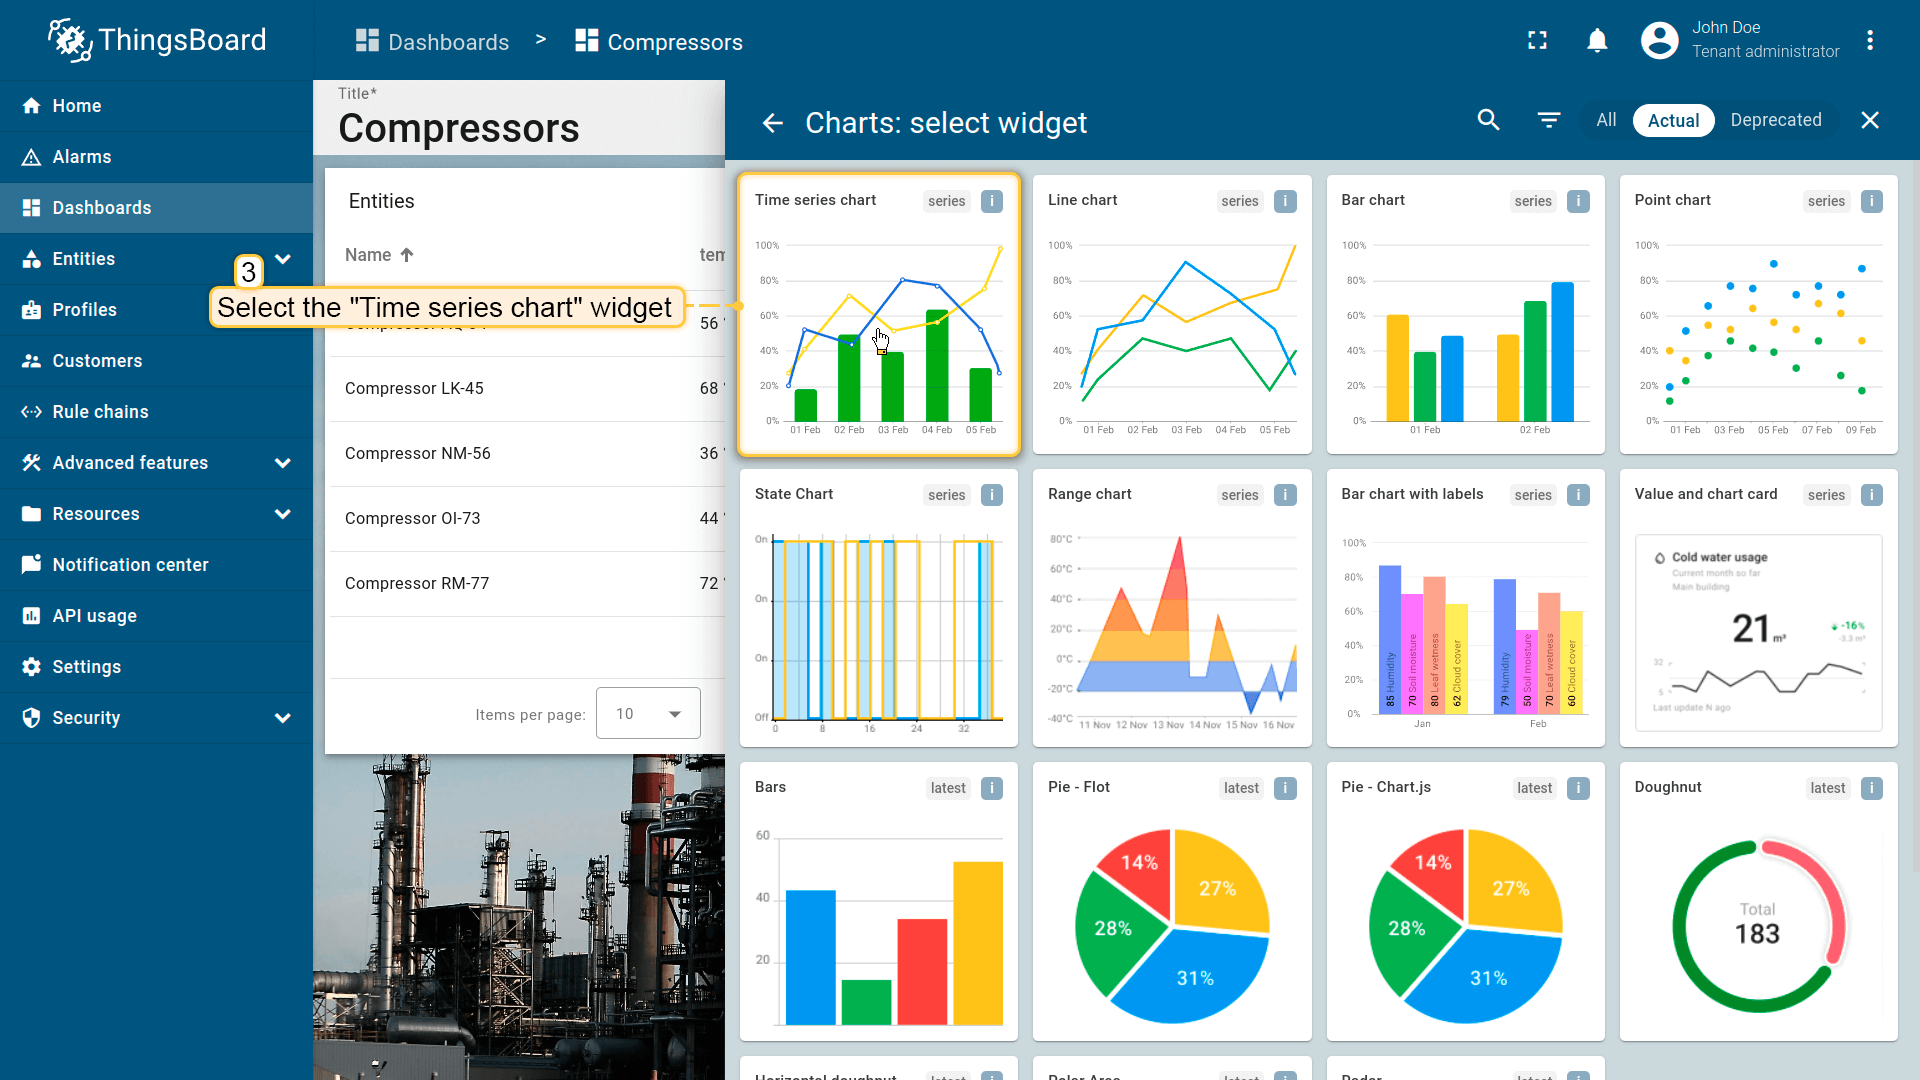This screenshot has width=1920, height=1080.
Task: Select the Deprecated widgets filter
Action: 1775,120
